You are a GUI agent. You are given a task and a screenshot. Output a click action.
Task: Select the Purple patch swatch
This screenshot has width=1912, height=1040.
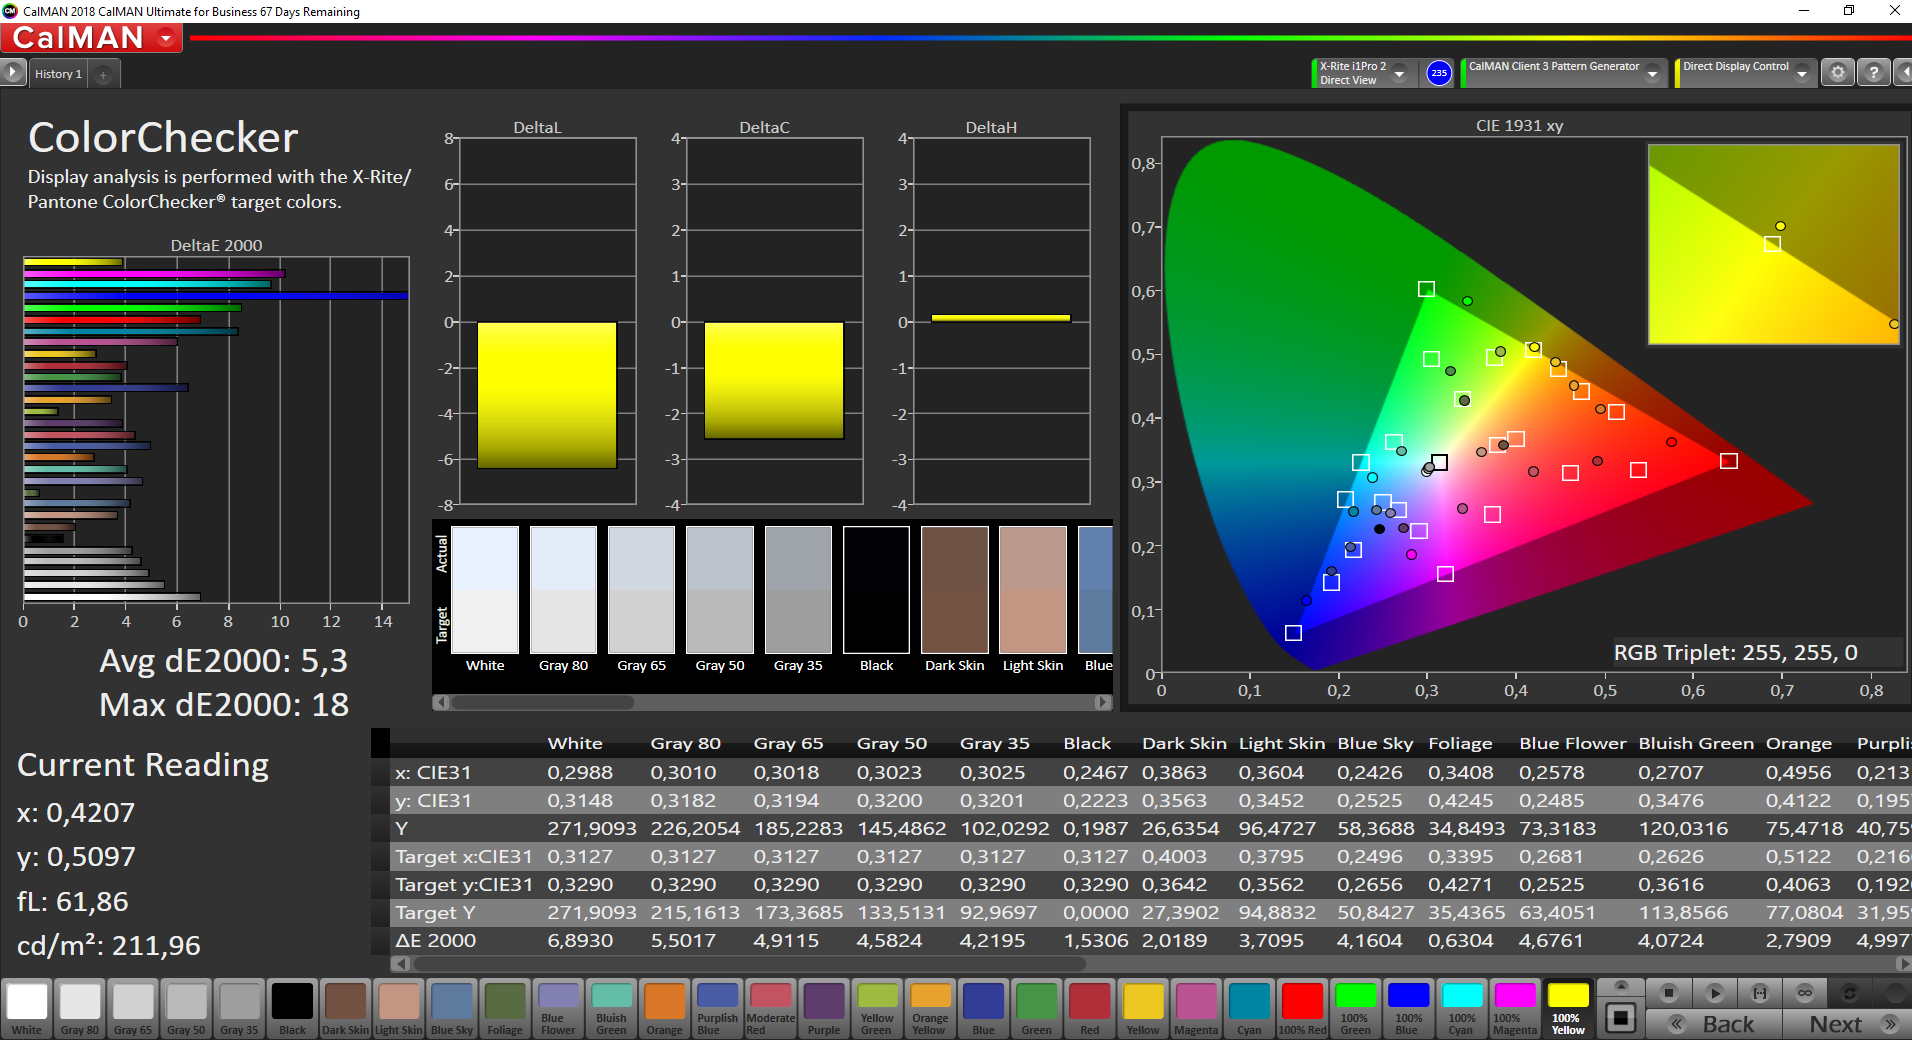824,1008
